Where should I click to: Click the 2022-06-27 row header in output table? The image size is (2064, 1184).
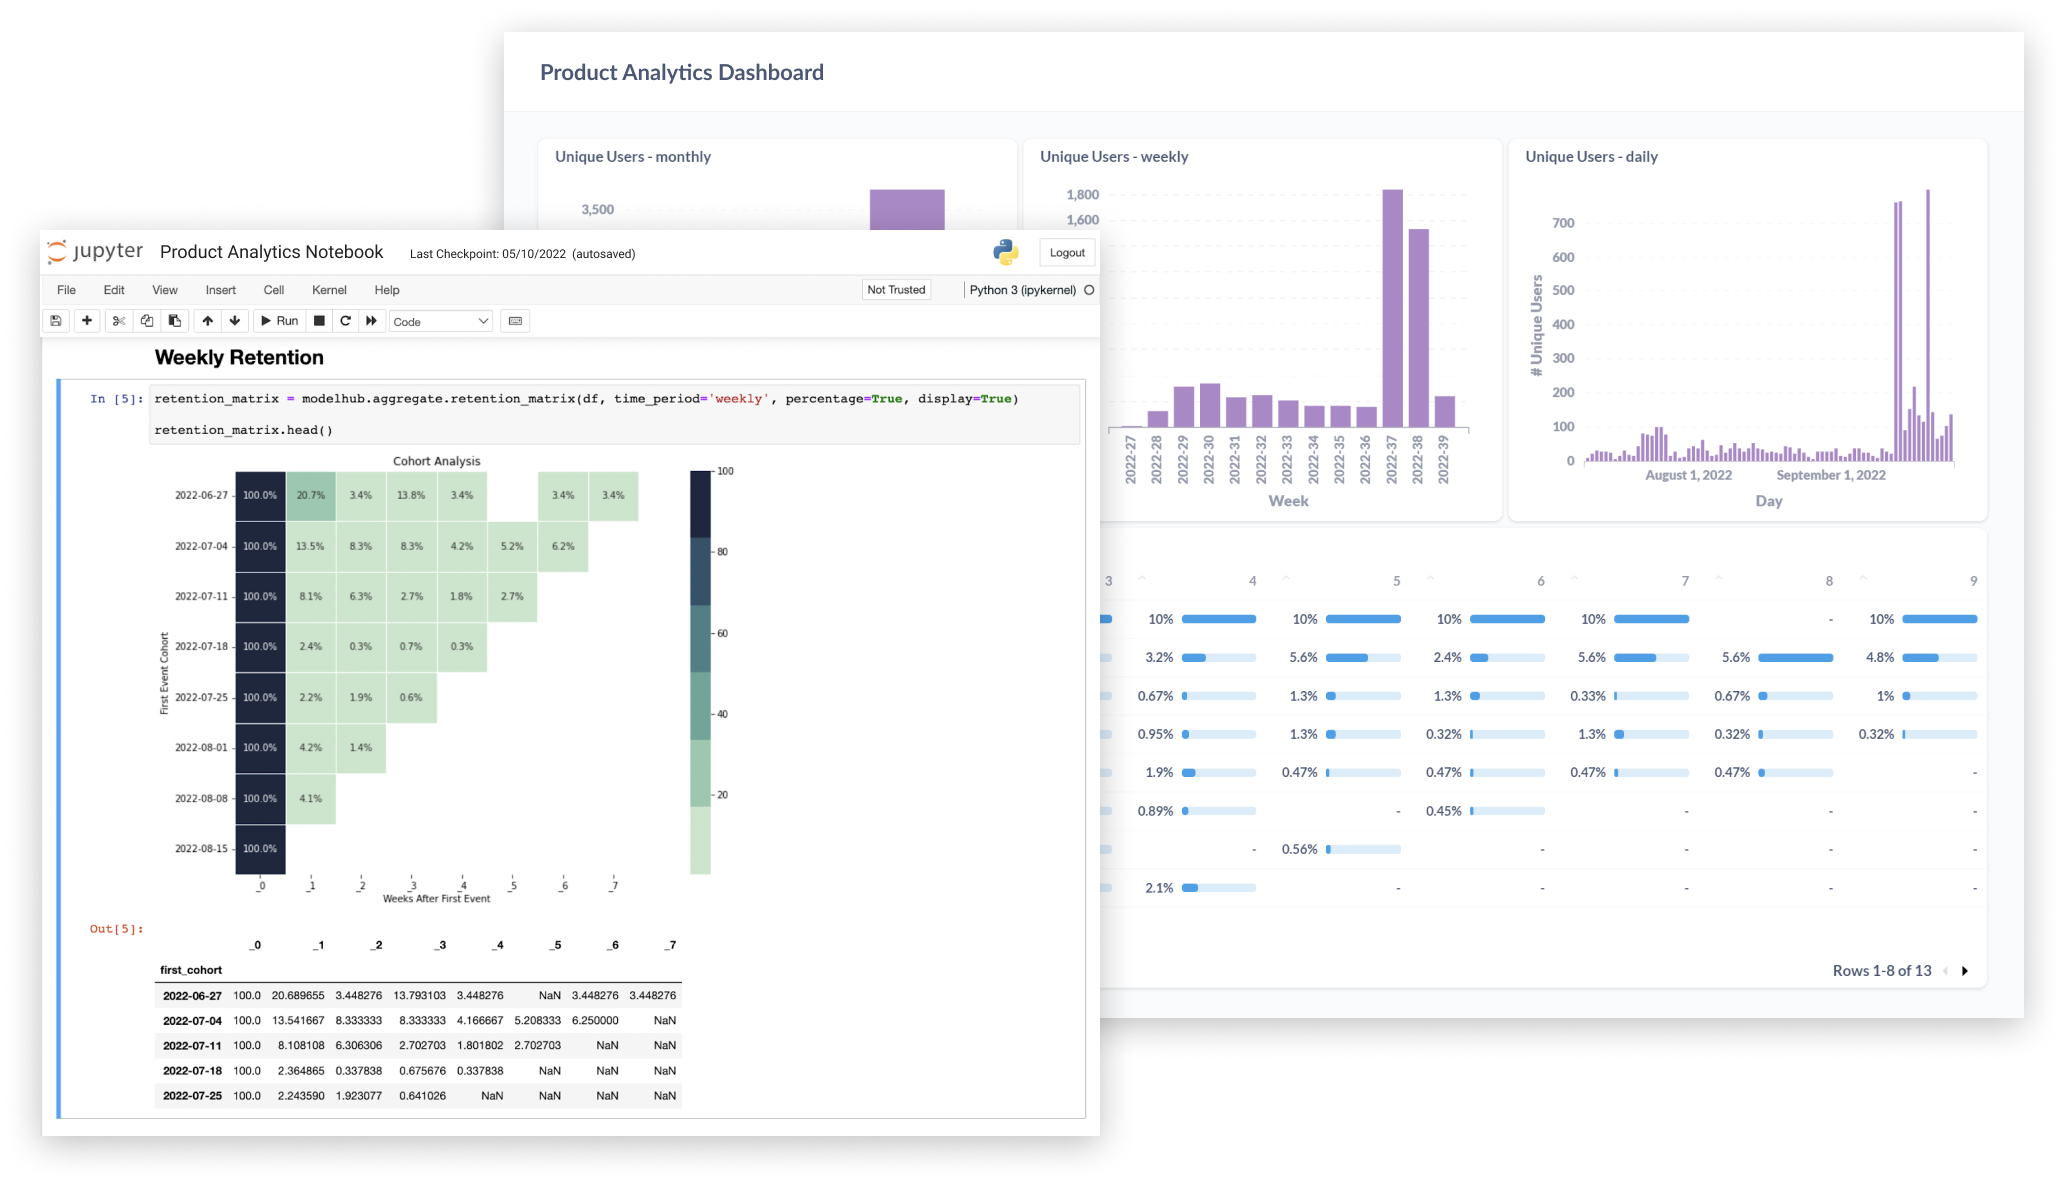(192, 996)
